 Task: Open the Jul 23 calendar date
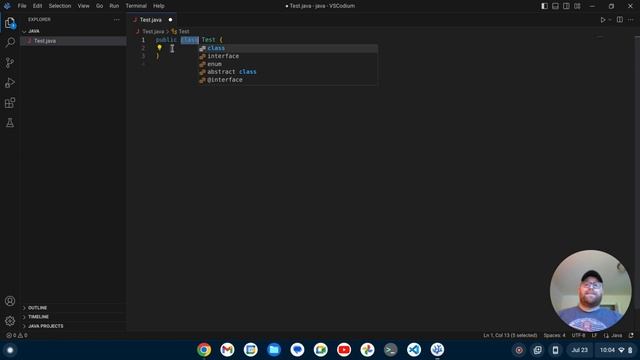pos(580,350)
